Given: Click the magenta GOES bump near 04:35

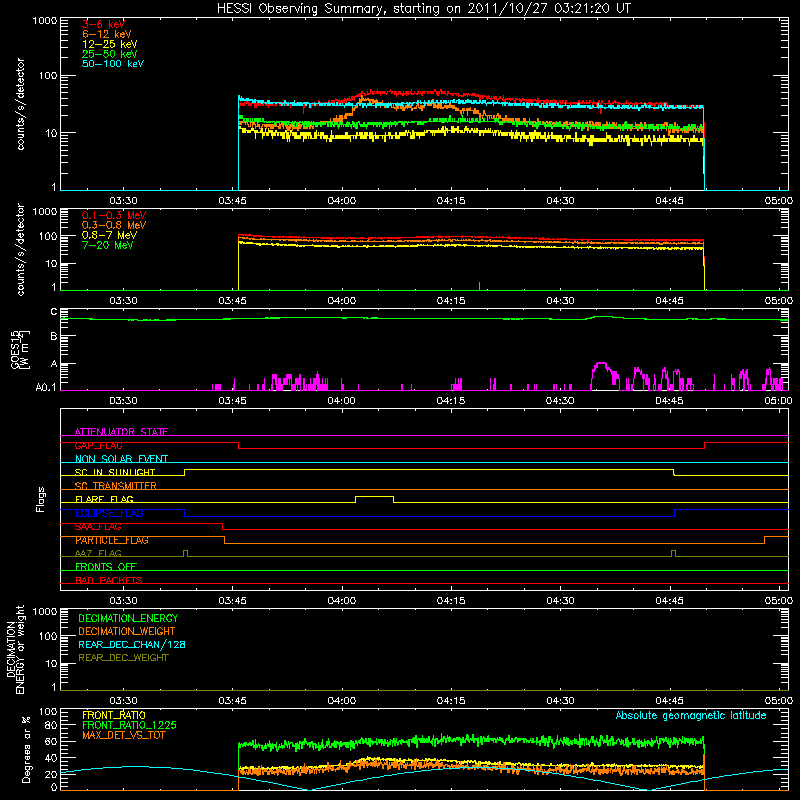Looking at the screenshot, I should coord(603,375).
